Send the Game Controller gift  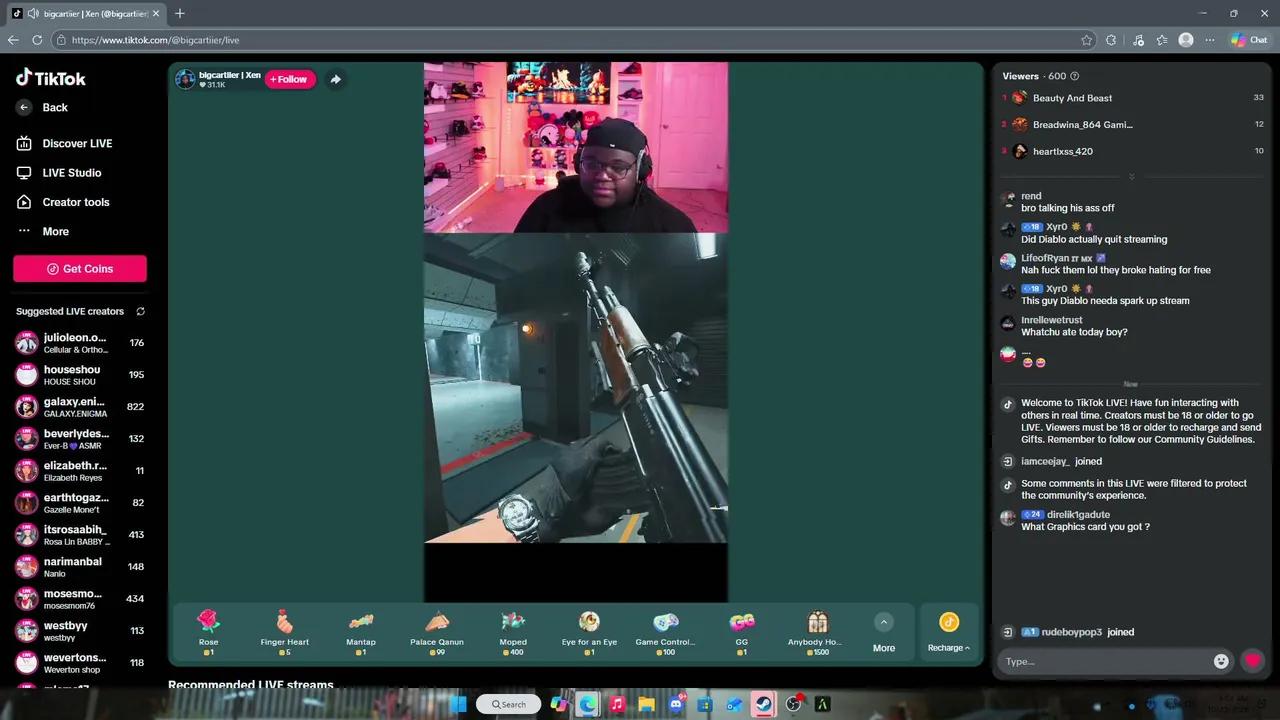[665, 632]
